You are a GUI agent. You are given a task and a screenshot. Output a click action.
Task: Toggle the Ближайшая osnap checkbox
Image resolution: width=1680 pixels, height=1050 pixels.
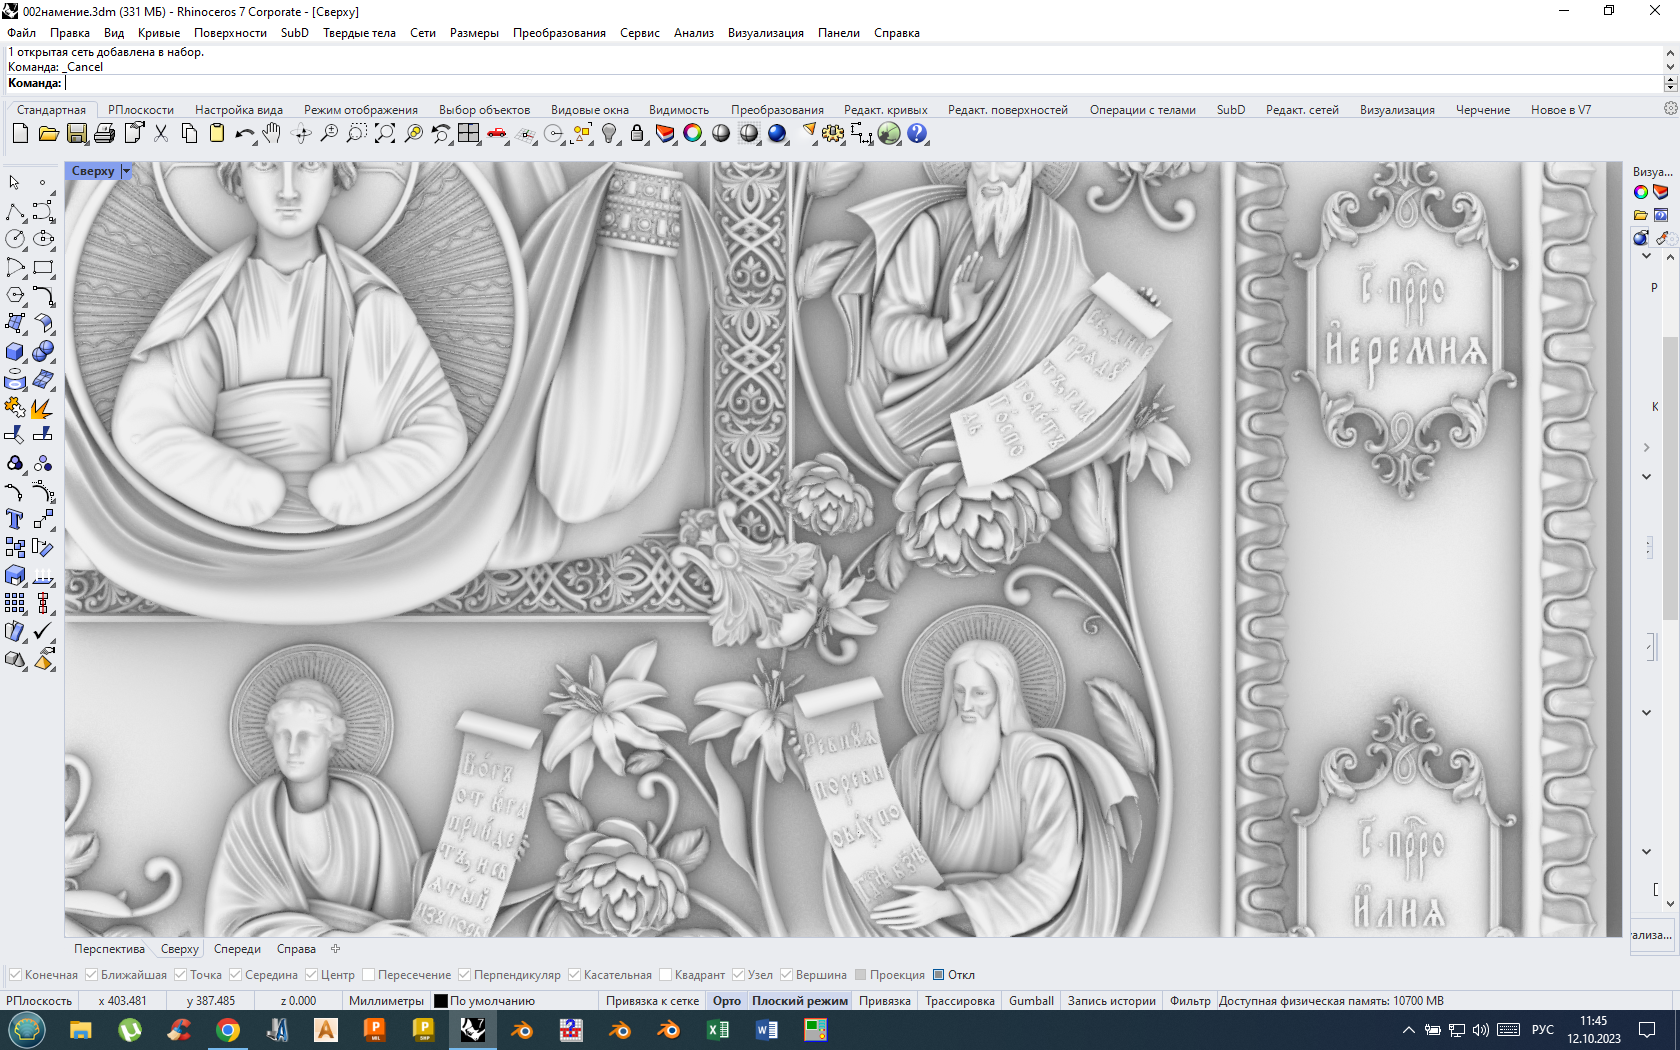[x=91, y=975]
